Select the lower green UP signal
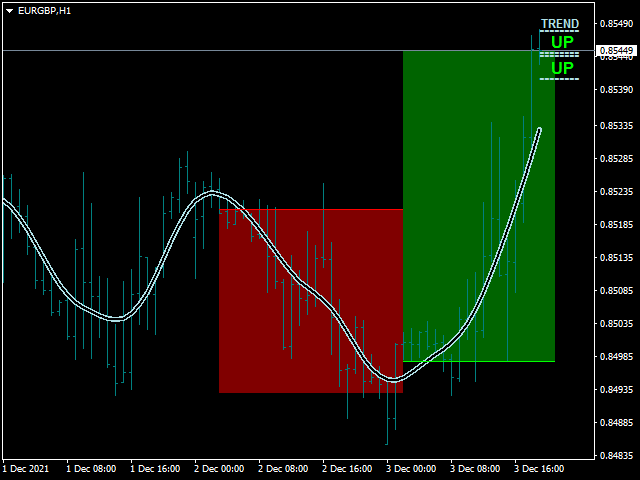640x480 pixels. point(563,68)
